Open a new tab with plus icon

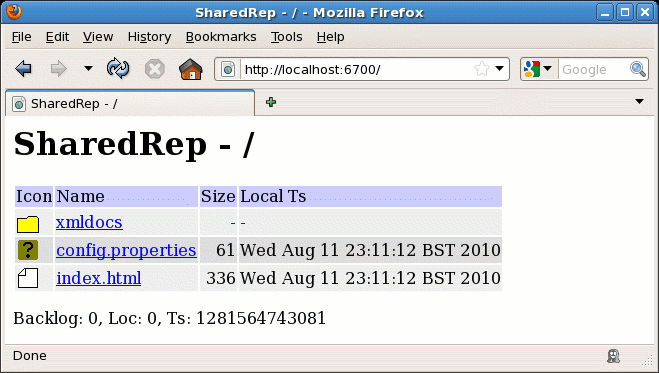click(x=271, y=102)
